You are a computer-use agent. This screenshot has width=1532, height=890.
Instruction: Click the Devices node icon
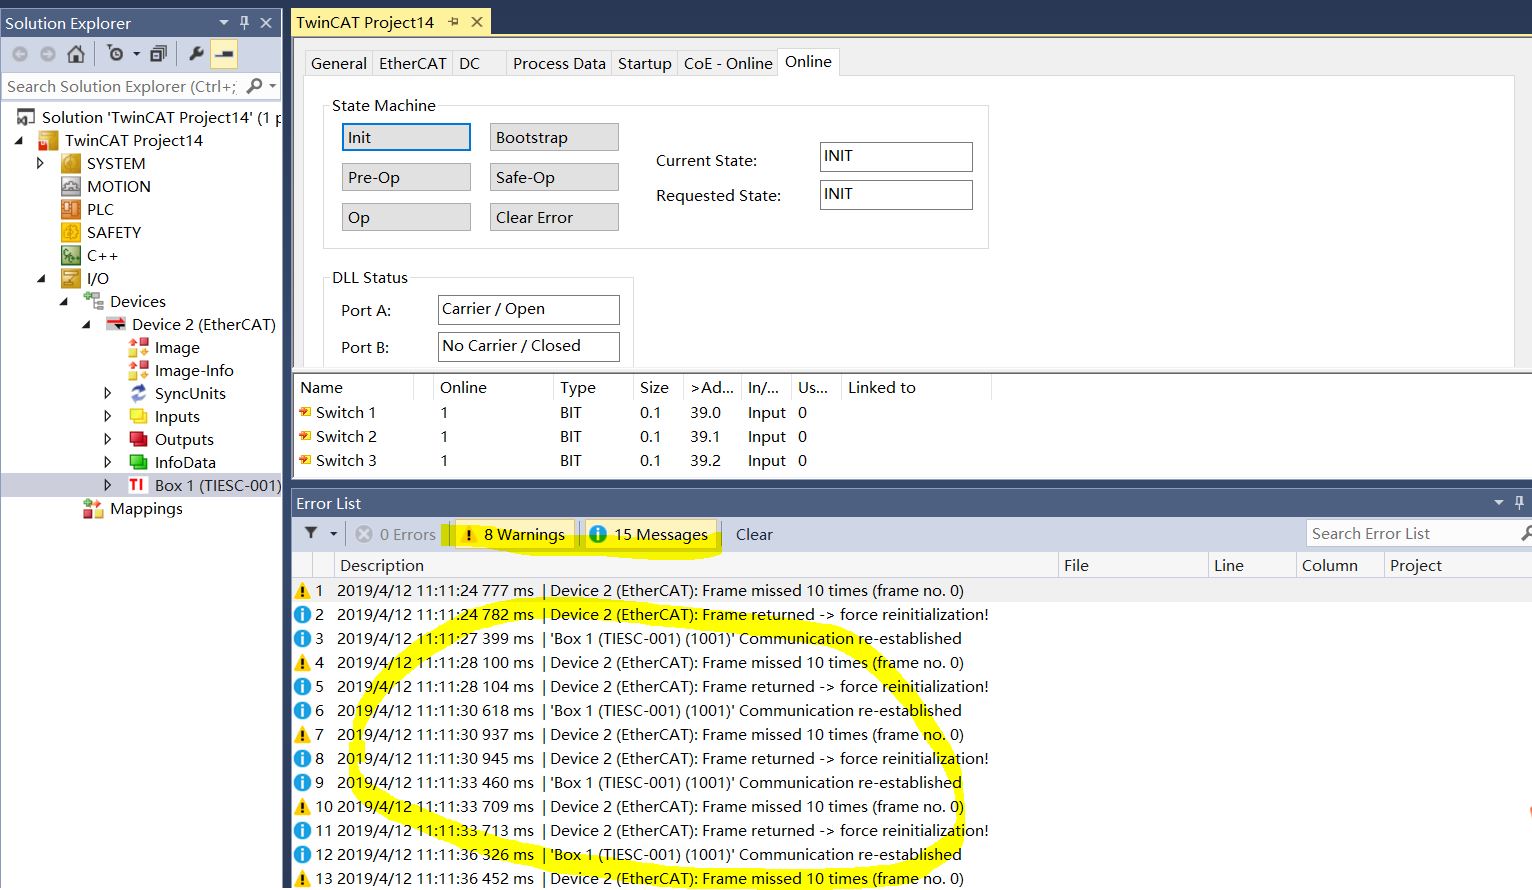[x=94, y=301]
